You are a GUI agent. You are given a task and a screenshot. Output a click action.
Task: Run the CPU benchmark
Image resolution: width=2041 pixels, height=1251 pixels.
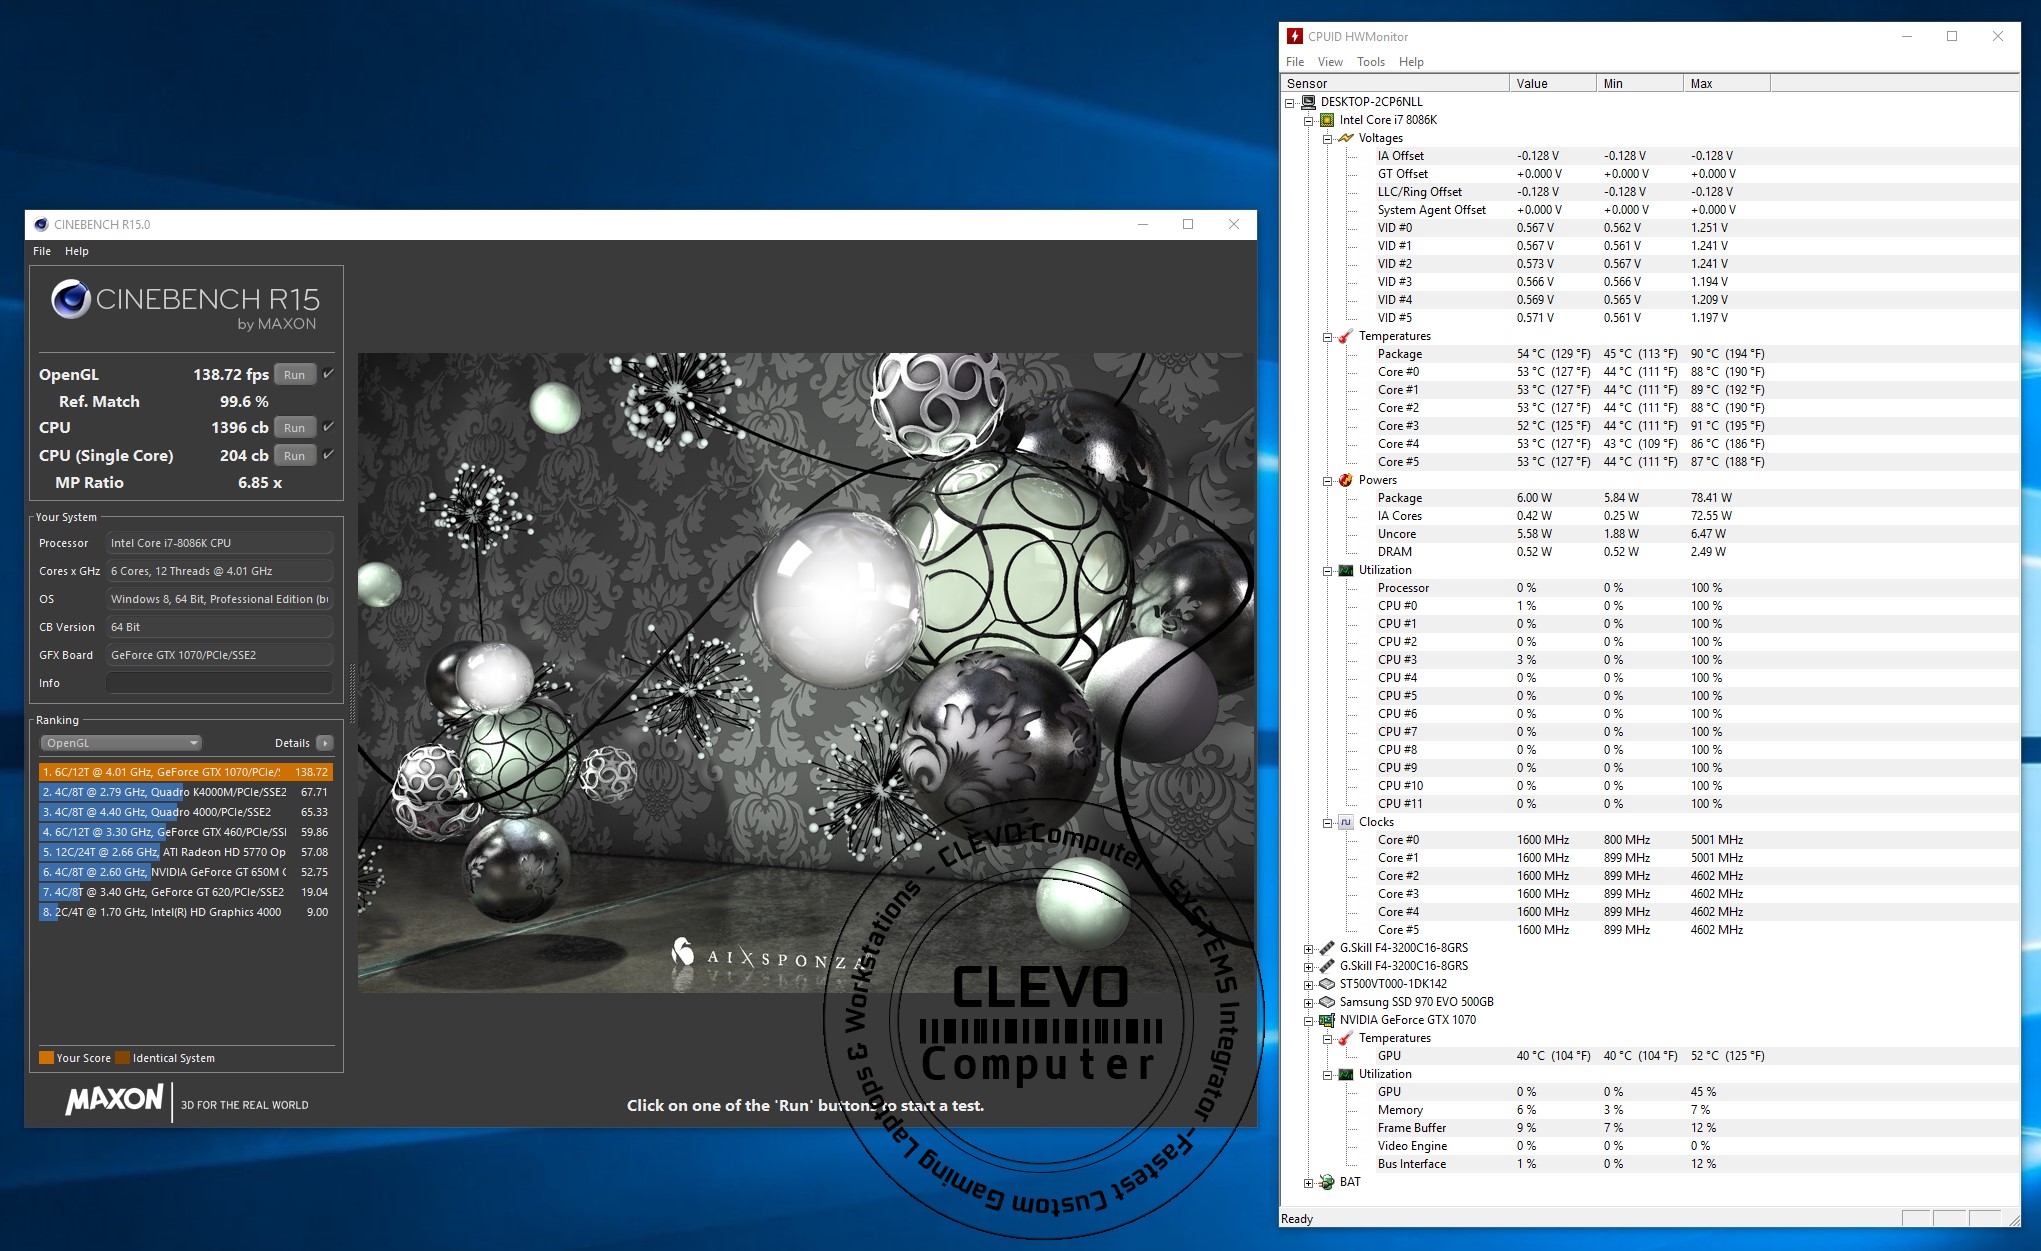pos(295,428)
